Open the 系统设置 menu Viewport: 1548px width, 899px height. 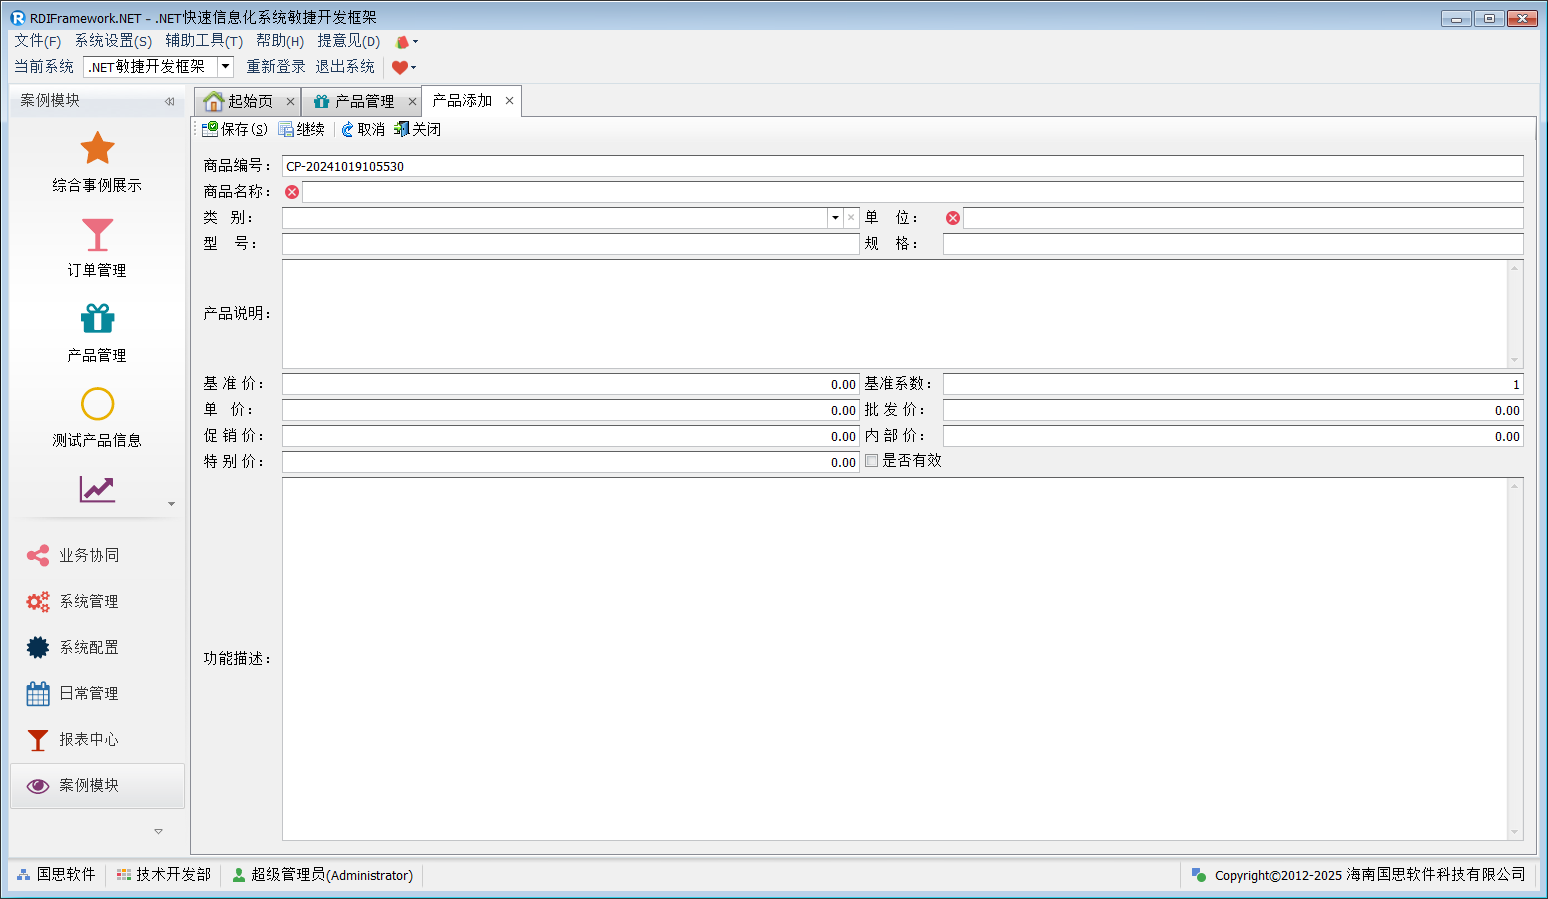pyautogui.click(x=113, y=41)
